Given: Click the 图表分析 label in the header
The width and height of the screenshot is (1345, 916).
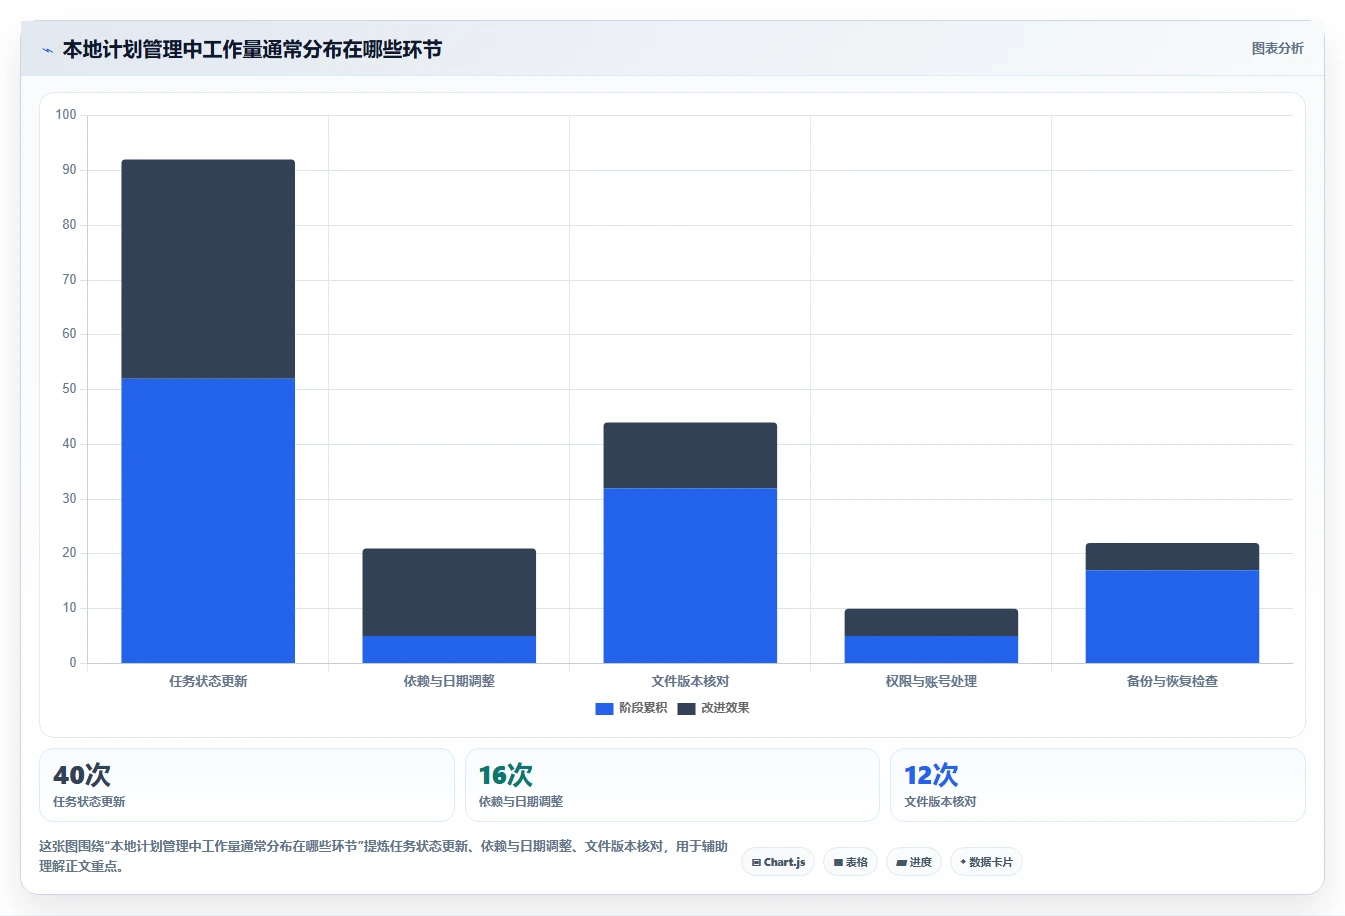Looking at the screenshot, I should 1277,48.
